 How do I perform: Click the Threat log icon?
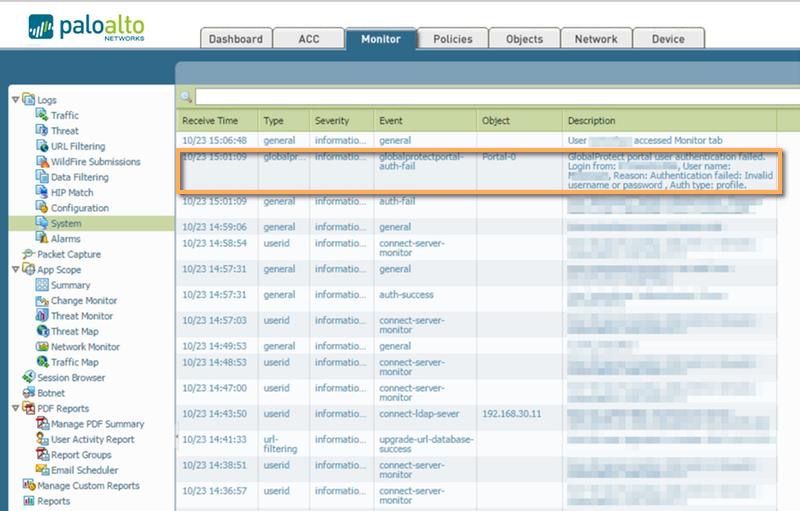42,130
